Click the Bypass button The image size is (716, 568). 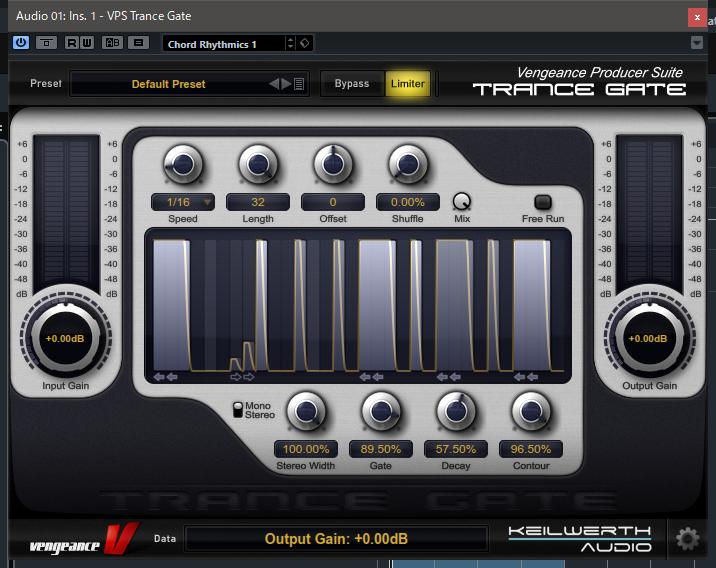[352, 84]
